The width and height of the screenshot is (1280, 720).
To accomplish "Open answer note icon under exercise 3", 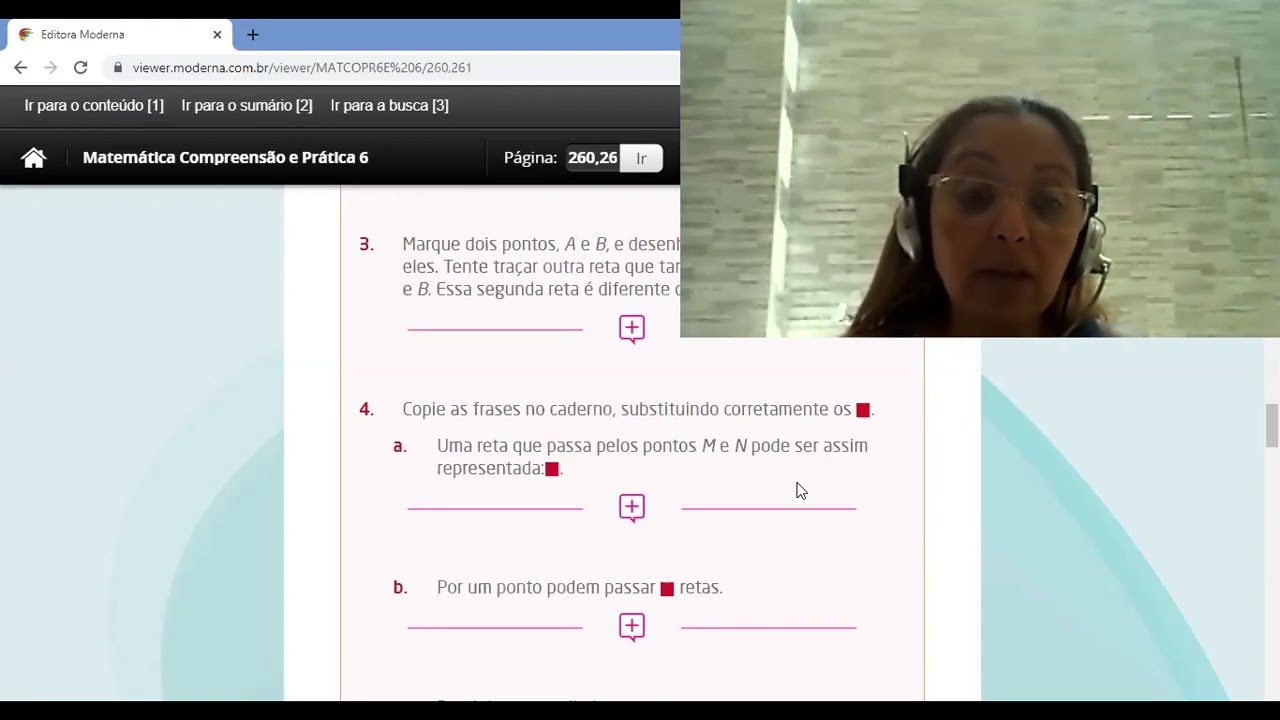I will click(632, 329).
